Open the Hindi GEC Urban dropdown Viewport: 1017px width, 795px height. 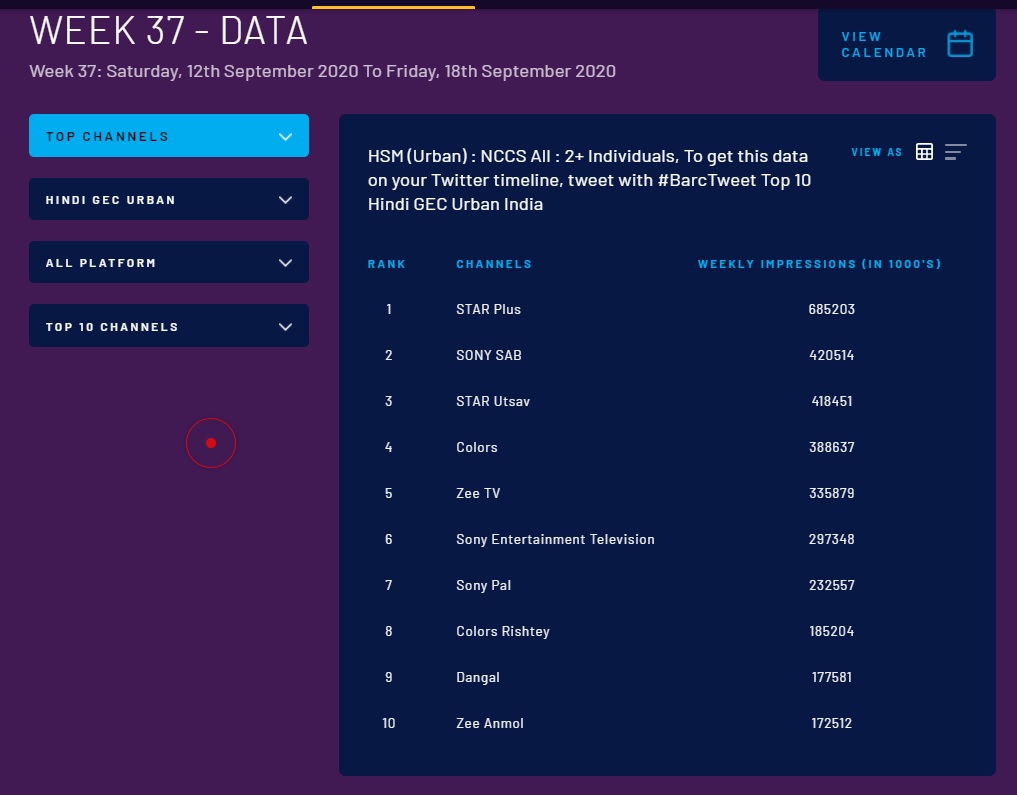click(x=169, y=200)
